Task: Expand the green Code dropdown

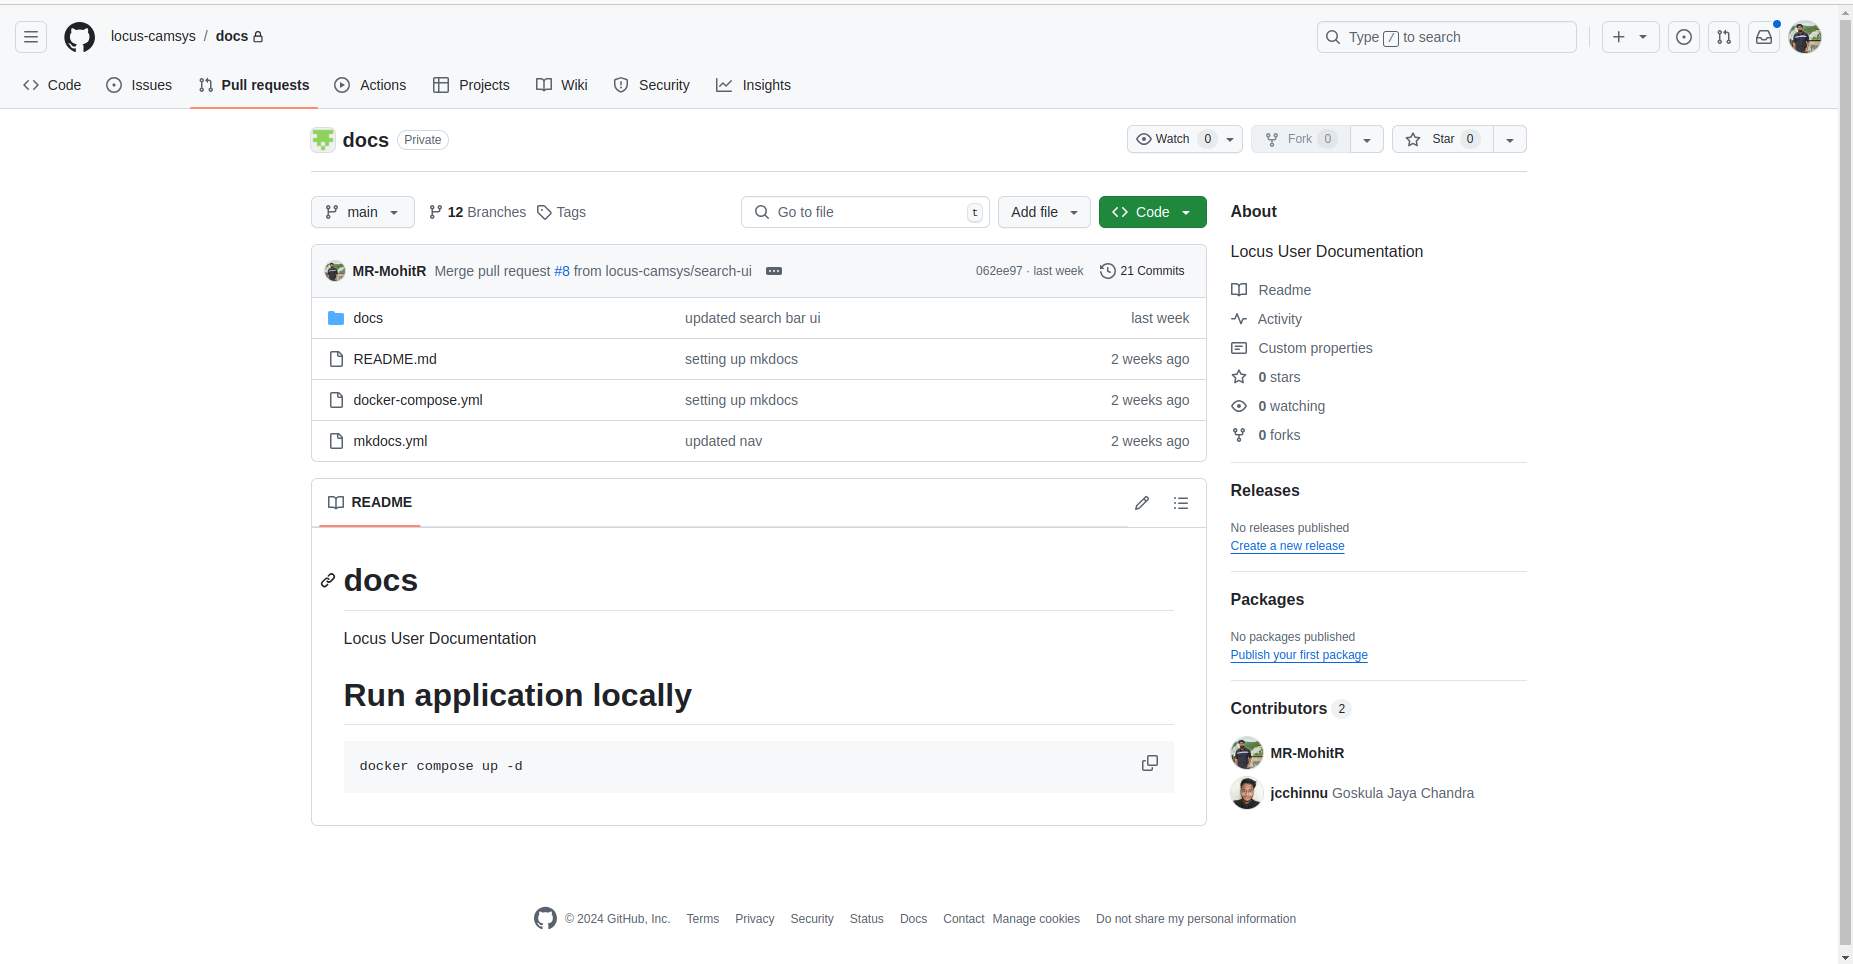Action: point(1152,212)
